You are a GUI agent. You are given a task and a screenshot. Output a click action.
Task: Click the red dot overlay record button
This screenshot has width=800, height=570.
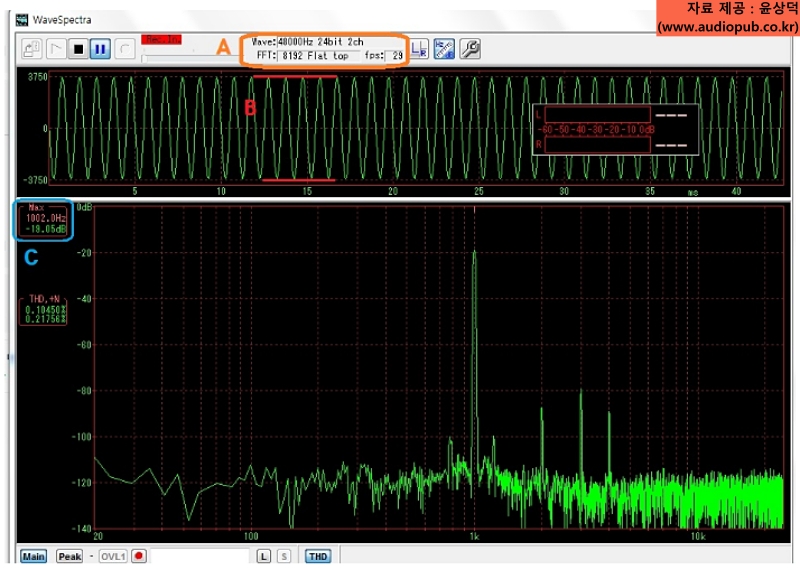click(x=139, y=556)
